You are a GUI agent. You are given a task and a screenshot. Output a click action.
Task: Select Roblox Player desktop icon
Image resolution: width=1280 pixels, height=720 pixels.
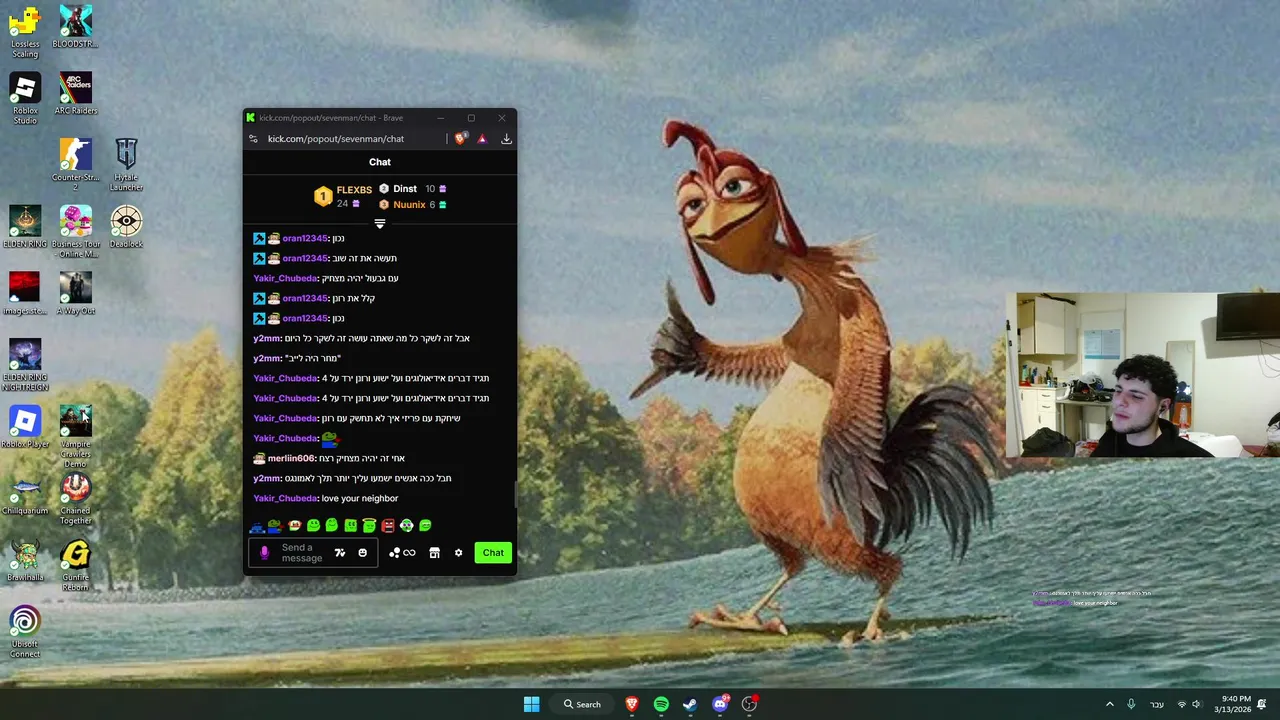point(25,427)
